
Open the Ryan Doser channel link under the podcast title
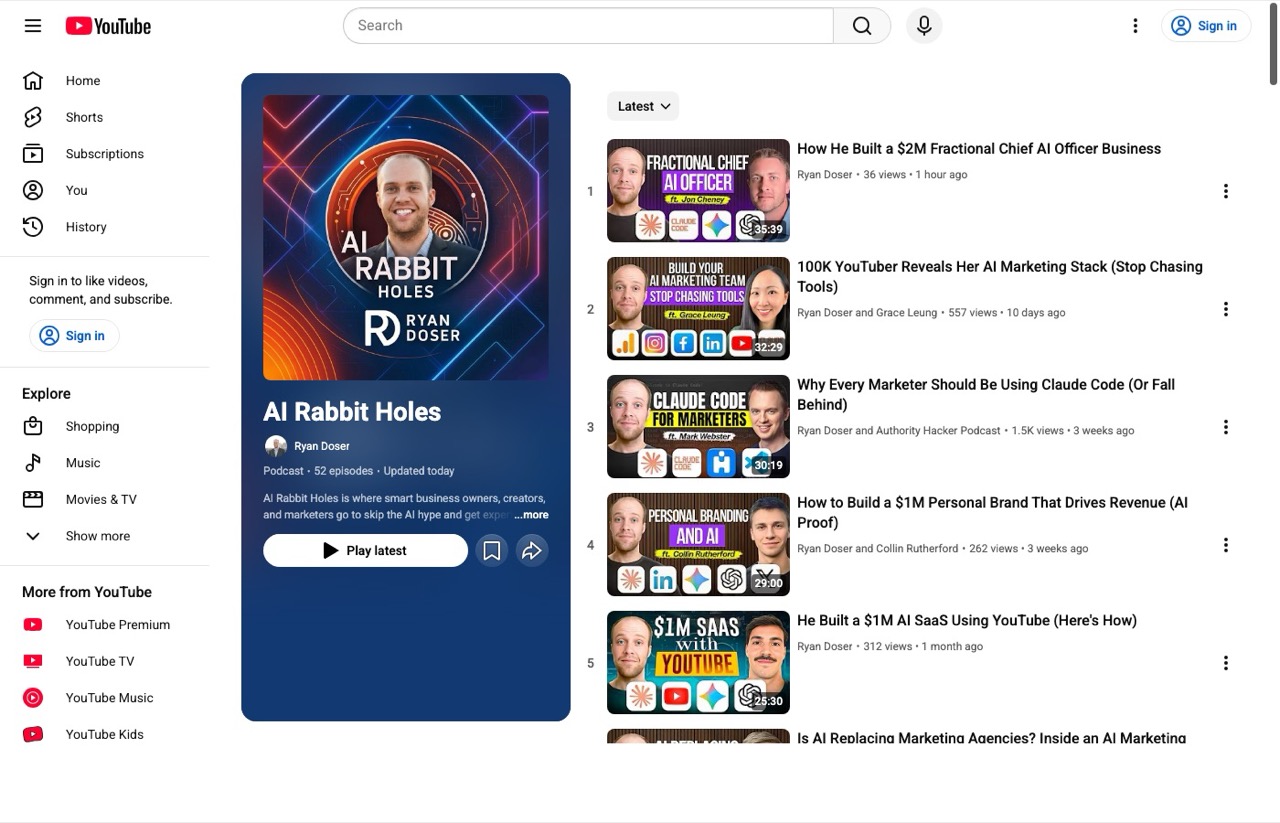322,446
